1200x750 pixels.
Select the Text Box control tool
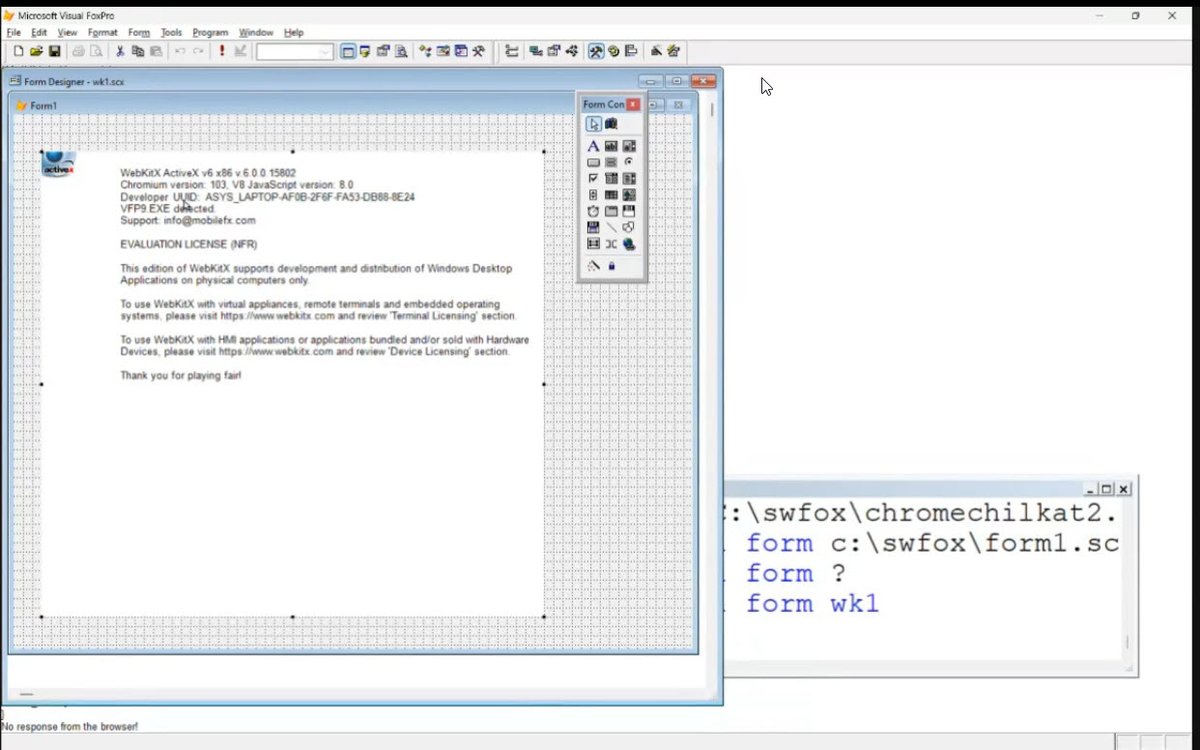click(x=611, y=146)
